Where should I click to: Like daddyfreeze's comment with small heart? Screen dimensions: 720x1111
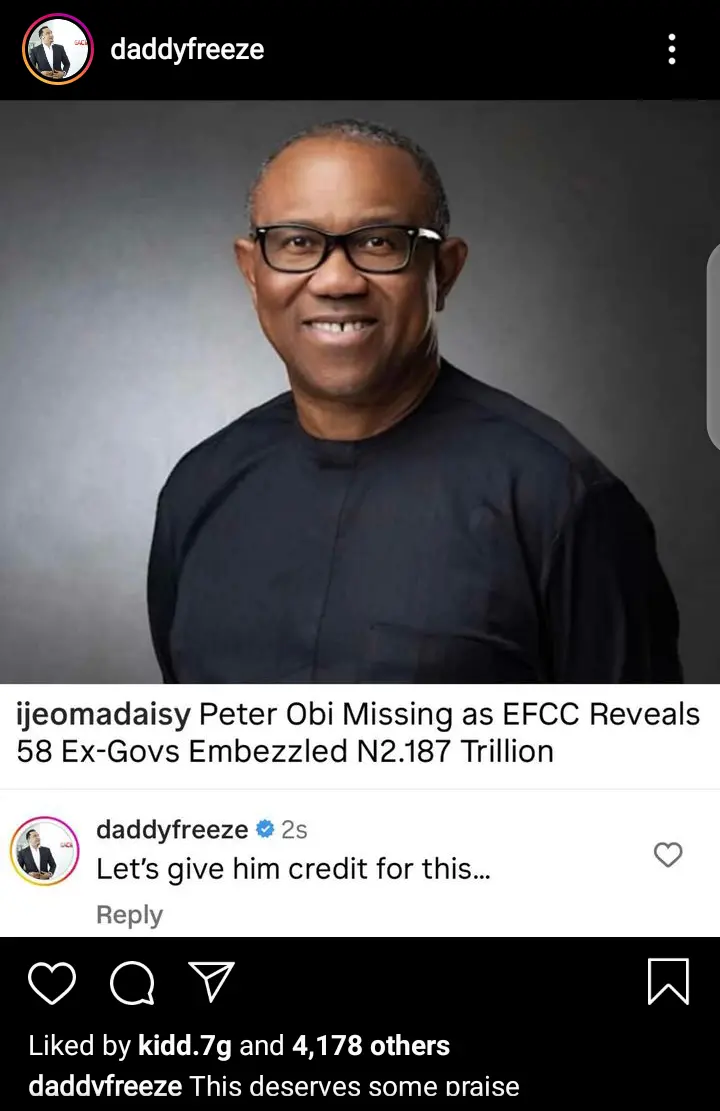[668, 855]
